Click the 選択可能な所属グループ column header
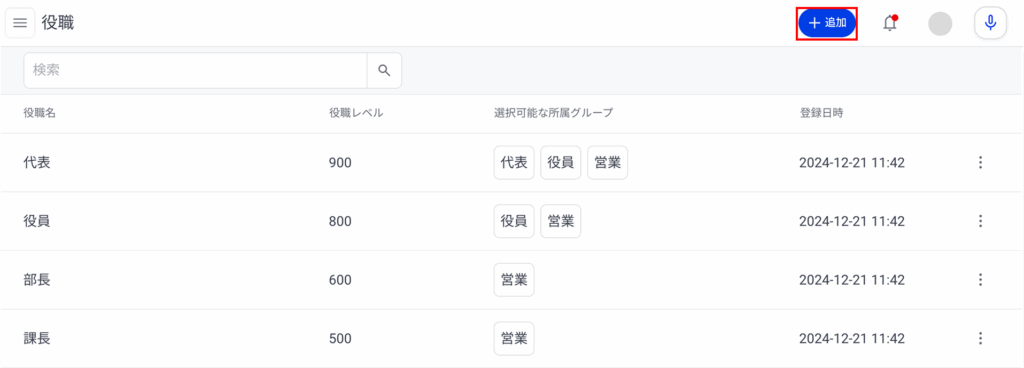Image resolution: width=1024 pixels, height=368 pixels. coord(553,113)
